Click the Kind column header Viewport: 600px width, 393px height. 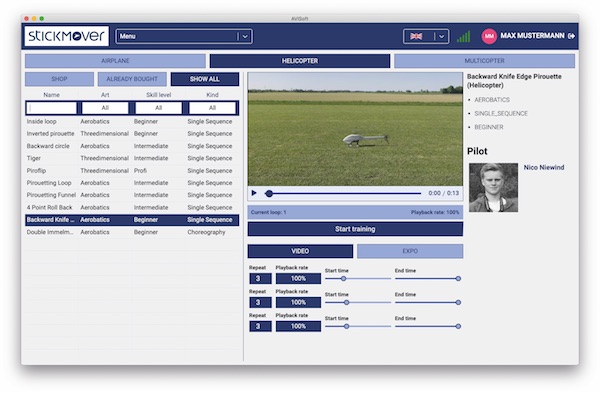[x=212, y=95]
